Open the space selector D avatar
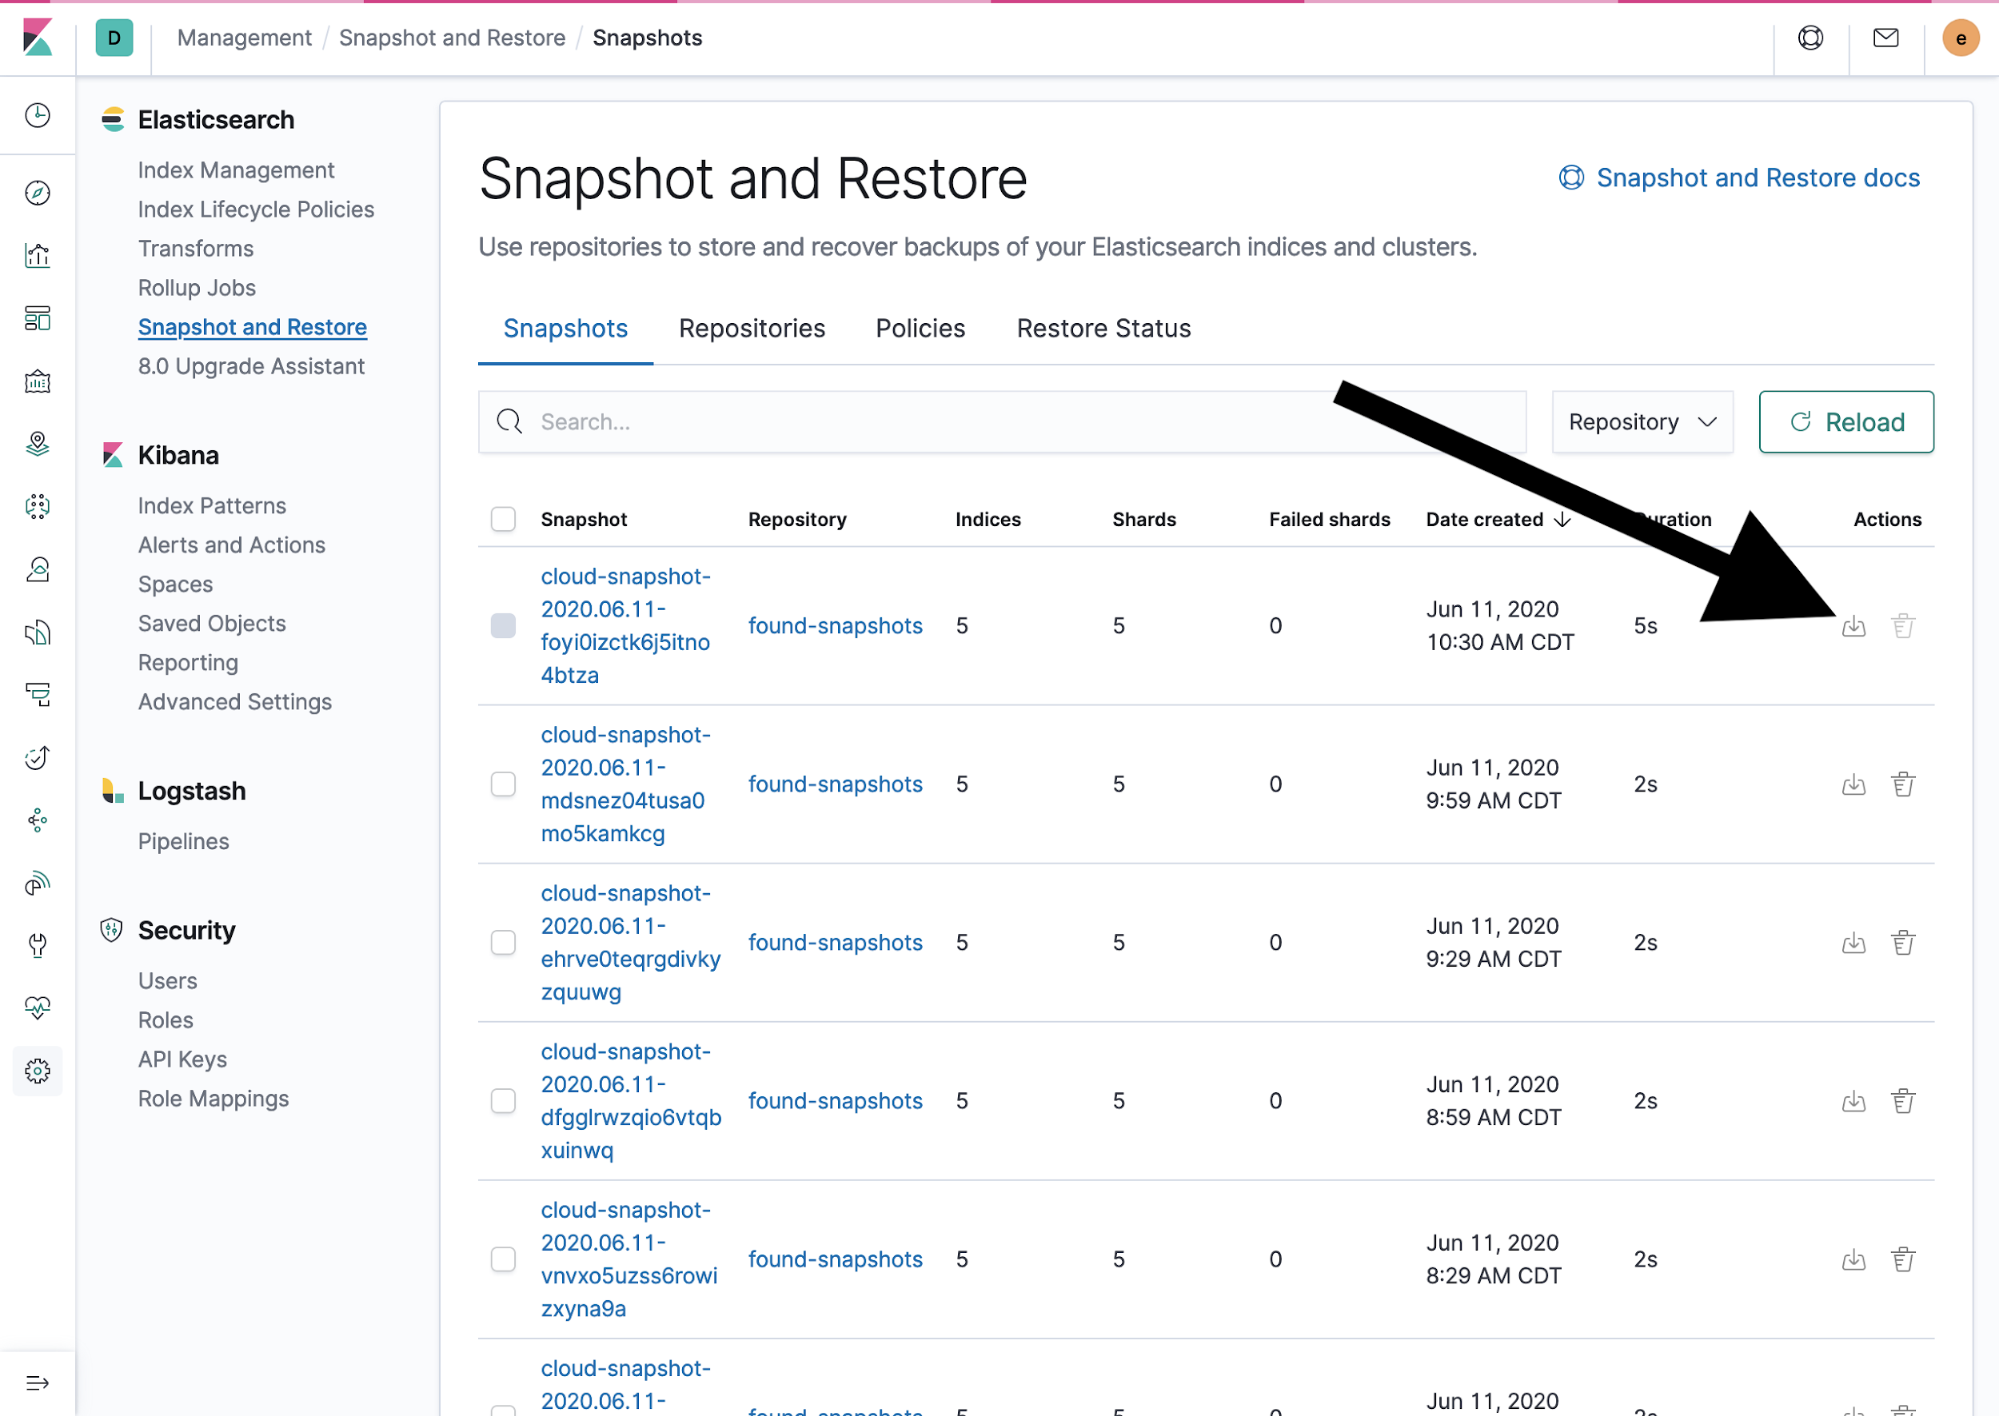 tap(114, 38)
